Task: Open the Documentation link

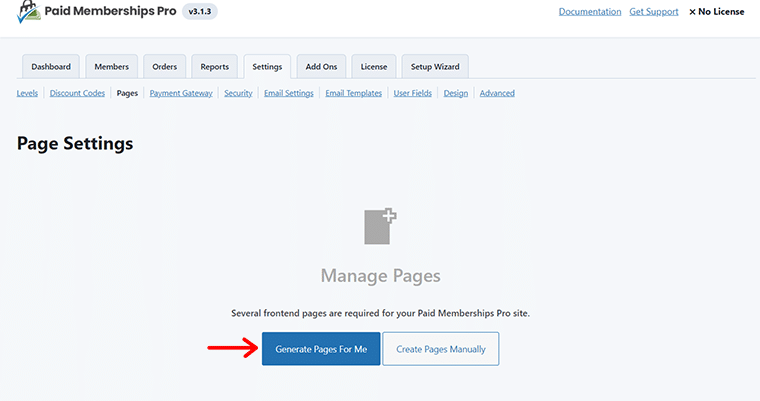Action: click(590, 12)
